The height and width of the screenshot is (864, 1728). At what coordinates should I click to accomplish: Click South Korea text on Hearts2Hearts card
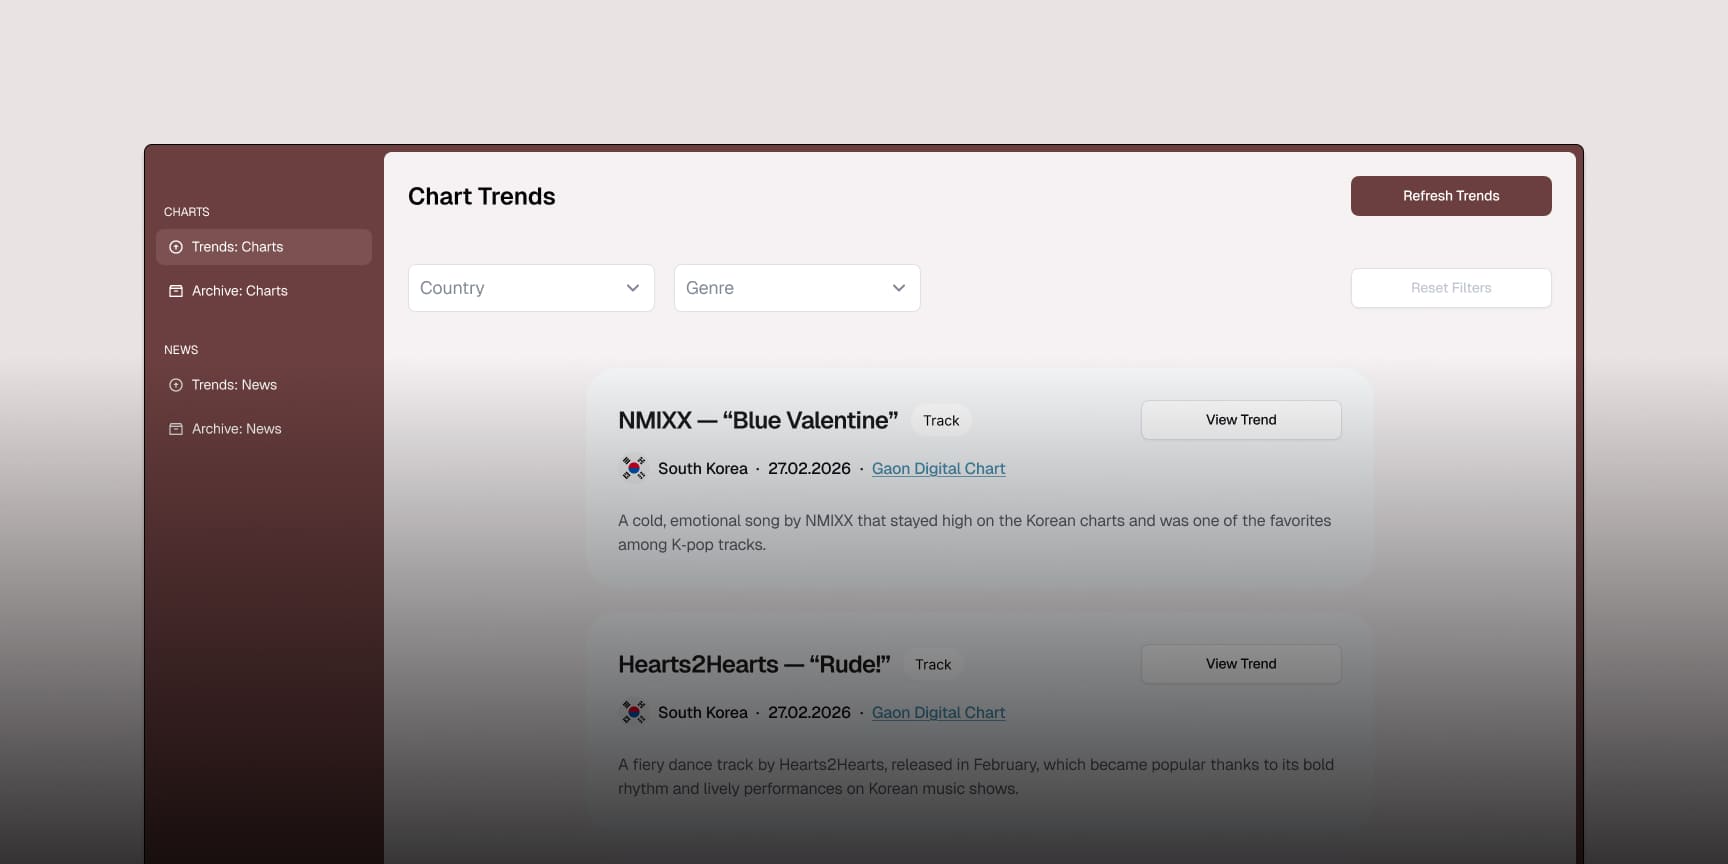[703, 712]
